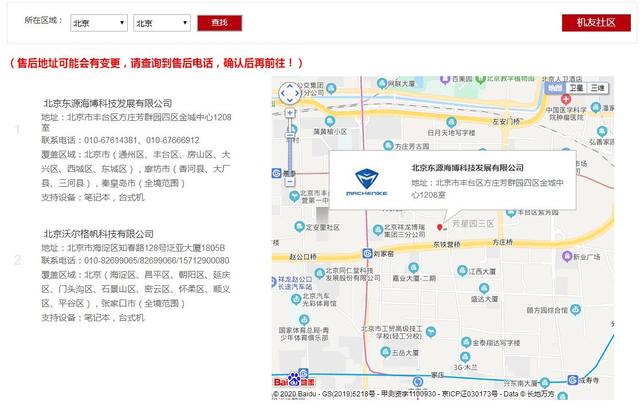
Task: Click the 日月天地写字楼 marker icon
Action: tap(451, 122)
